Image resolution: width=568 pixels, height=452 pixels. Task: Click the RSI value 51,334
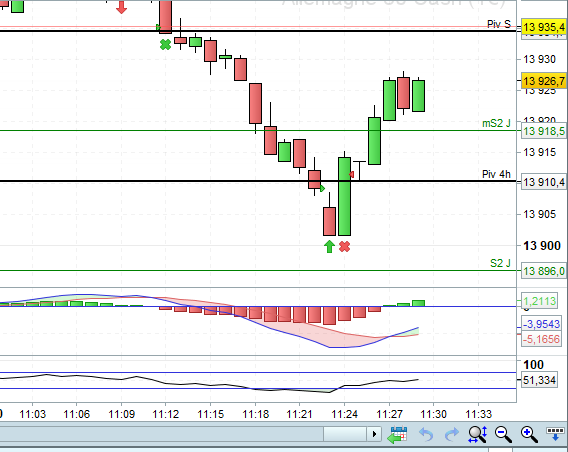(539, 380)
